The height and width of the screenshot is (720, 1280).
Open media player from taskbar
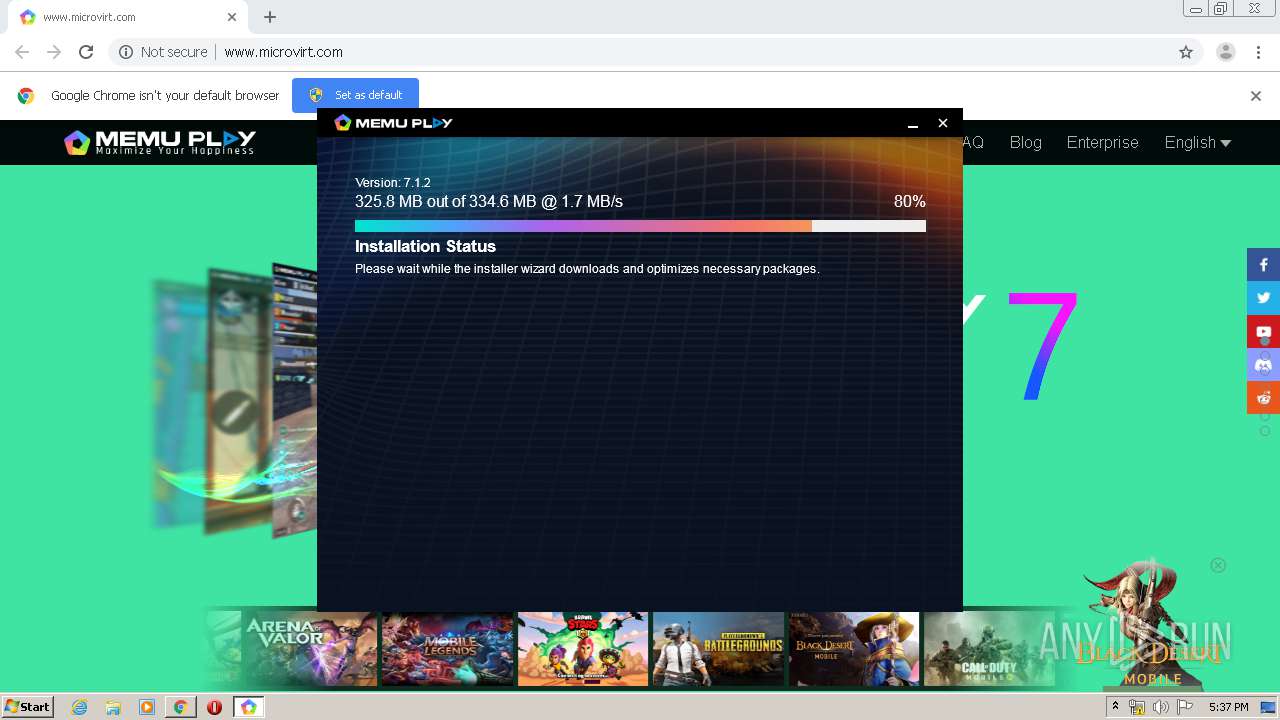click(147, 707)
